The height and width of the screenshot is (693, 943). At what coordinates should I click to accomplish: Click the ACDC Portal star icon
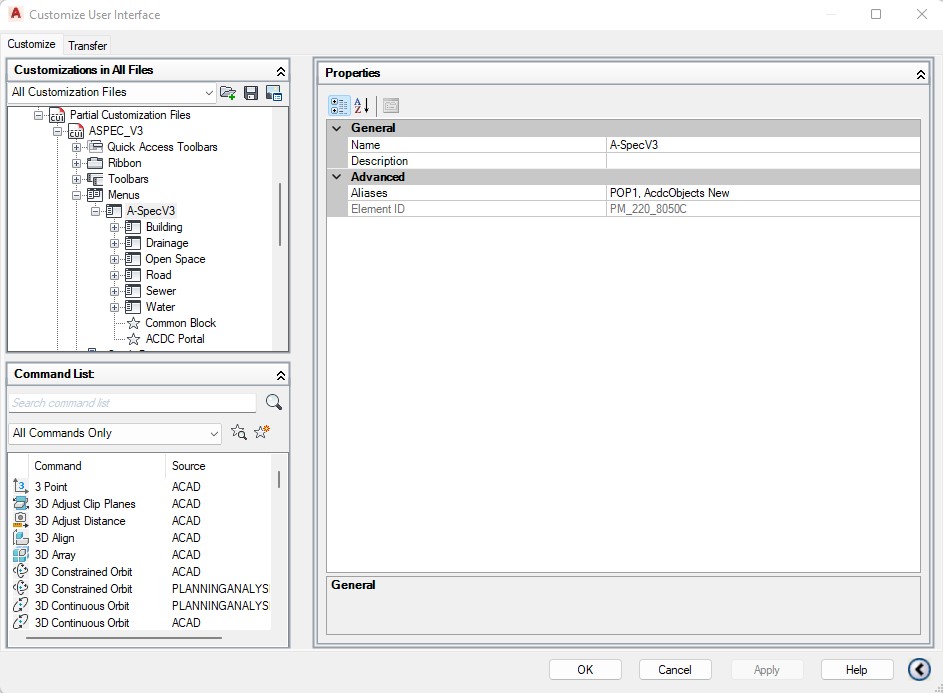pos(134,339)
